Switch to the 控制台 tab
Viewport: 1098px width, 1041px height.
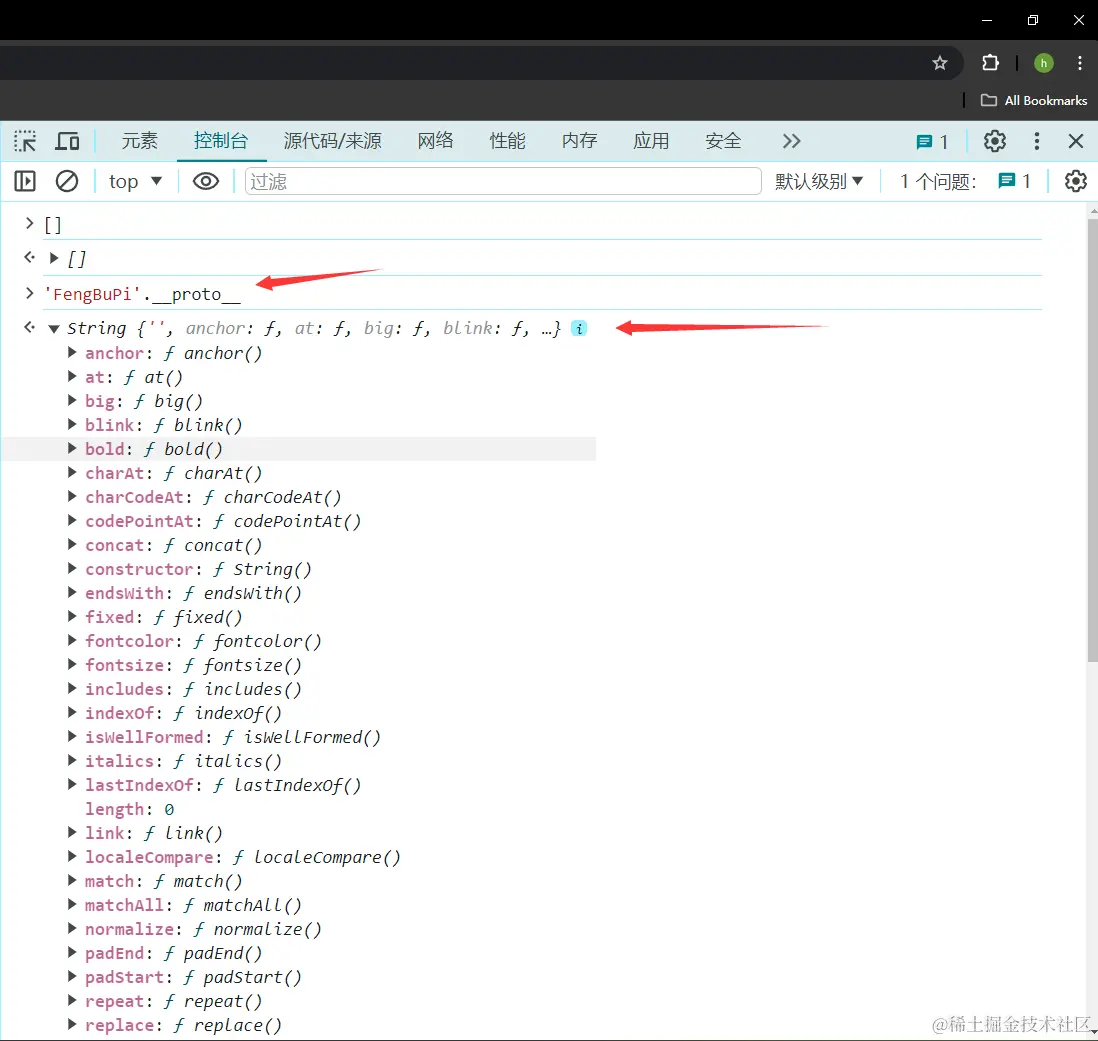click(x=221, y=141)
